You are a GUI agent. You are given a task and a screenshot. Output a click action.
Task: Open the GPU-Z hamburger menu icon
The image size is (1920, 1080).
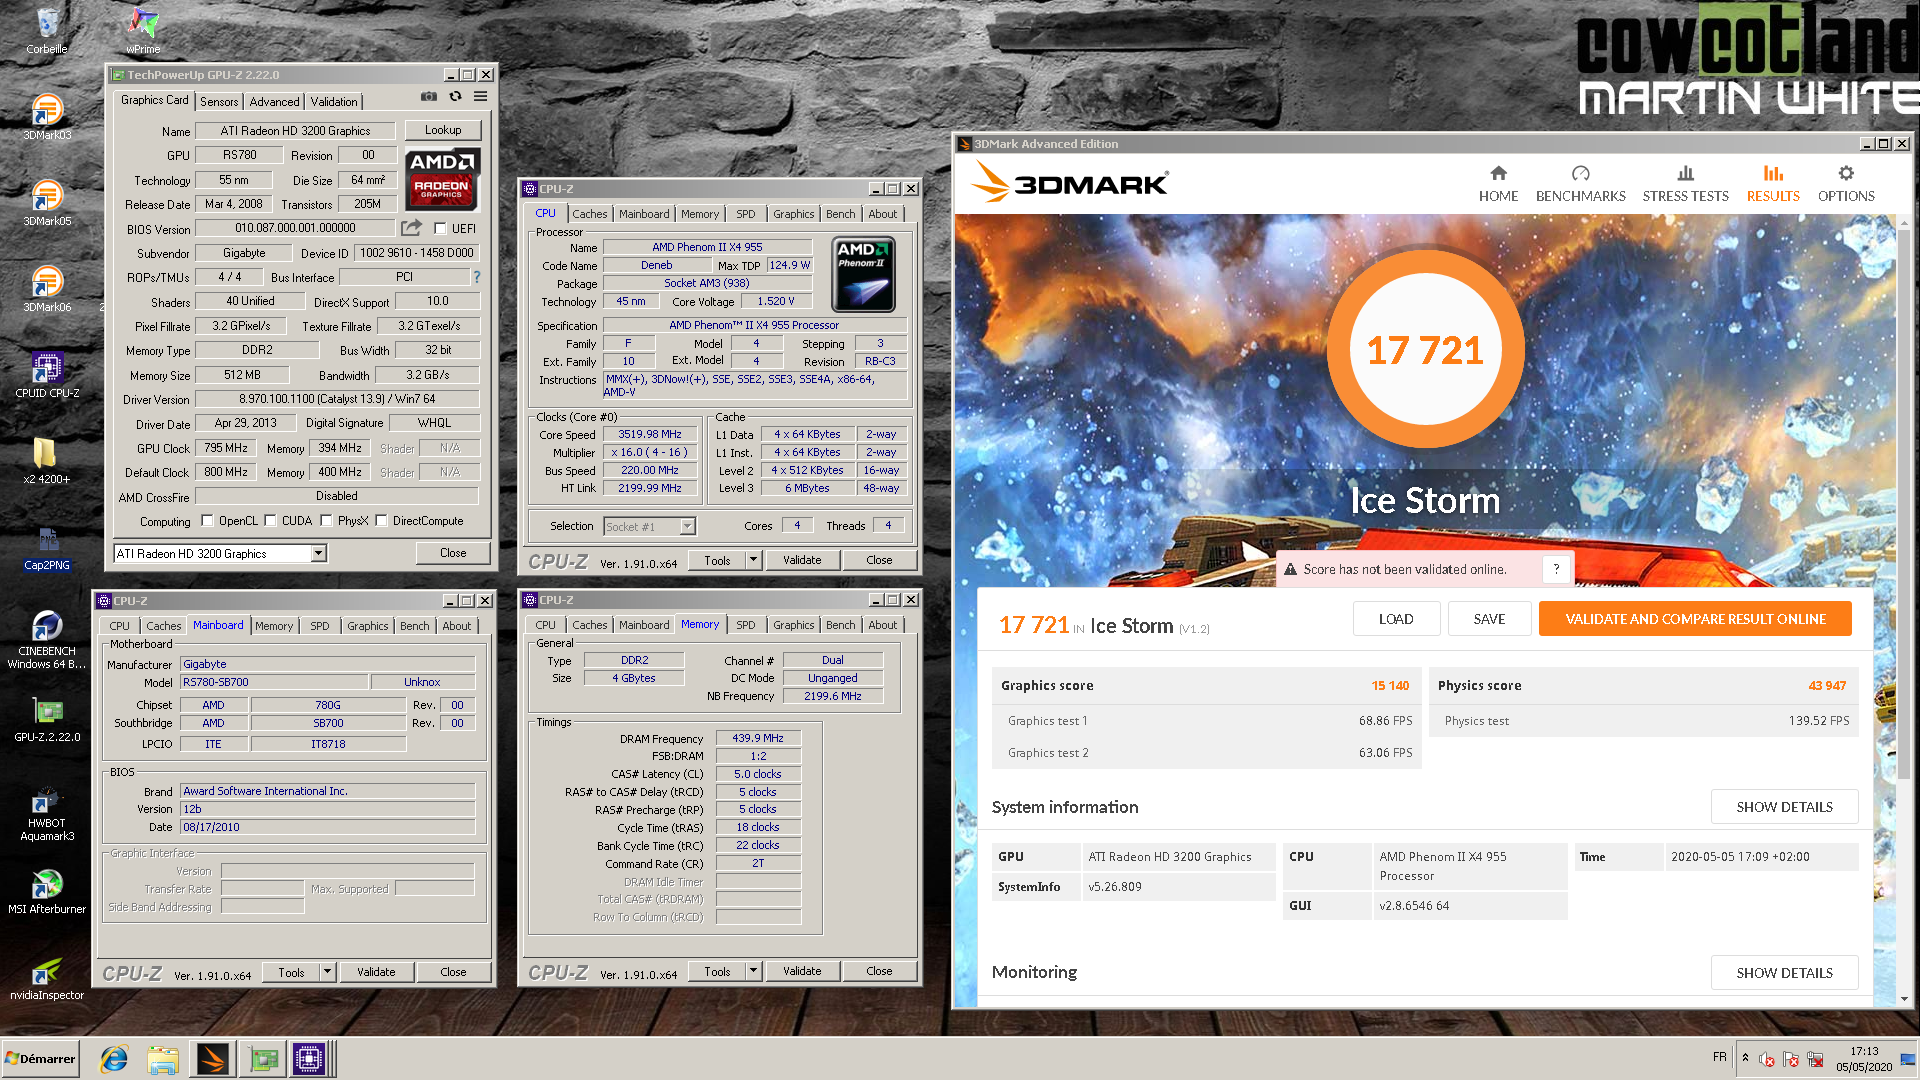pyautogui.click(x=481, y=97)
